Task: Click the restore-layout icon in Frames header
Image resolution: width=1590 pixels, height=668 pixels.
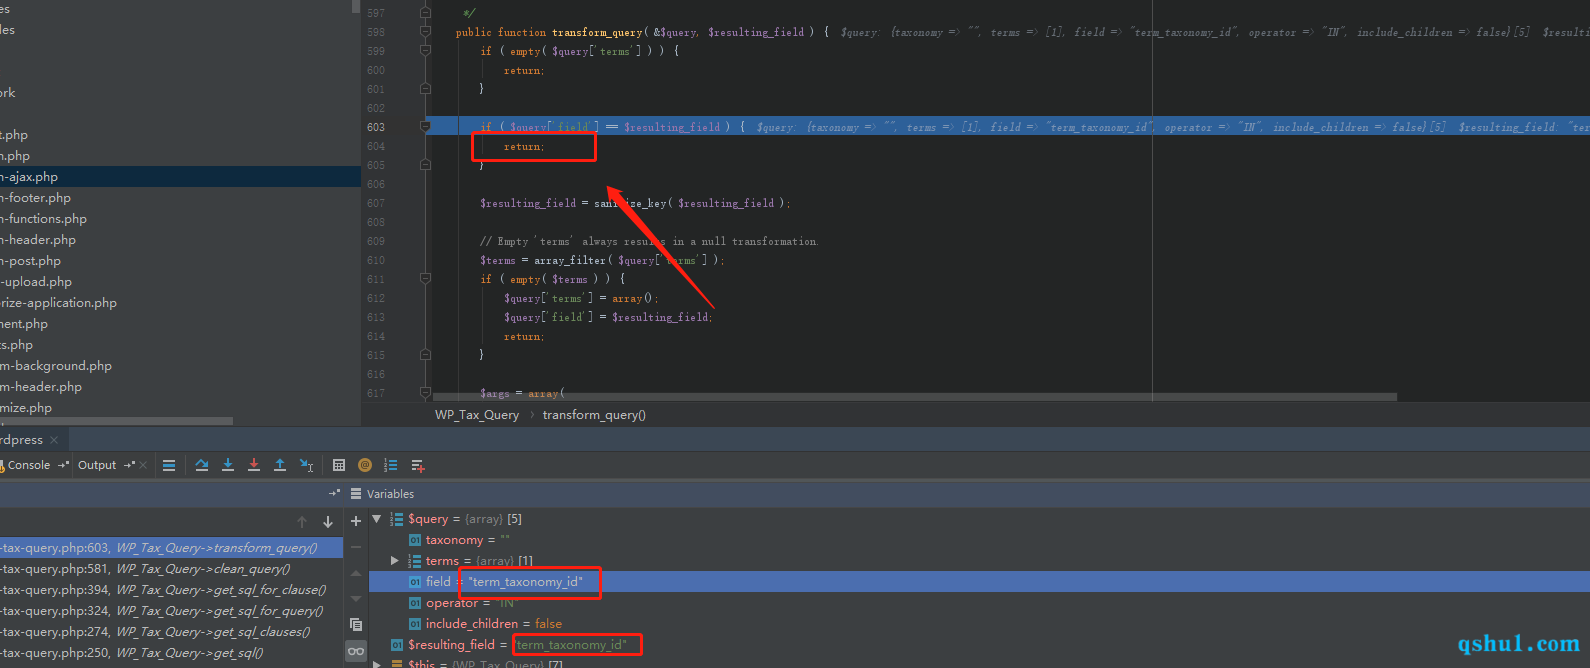Action: click(x=334, y=493)
